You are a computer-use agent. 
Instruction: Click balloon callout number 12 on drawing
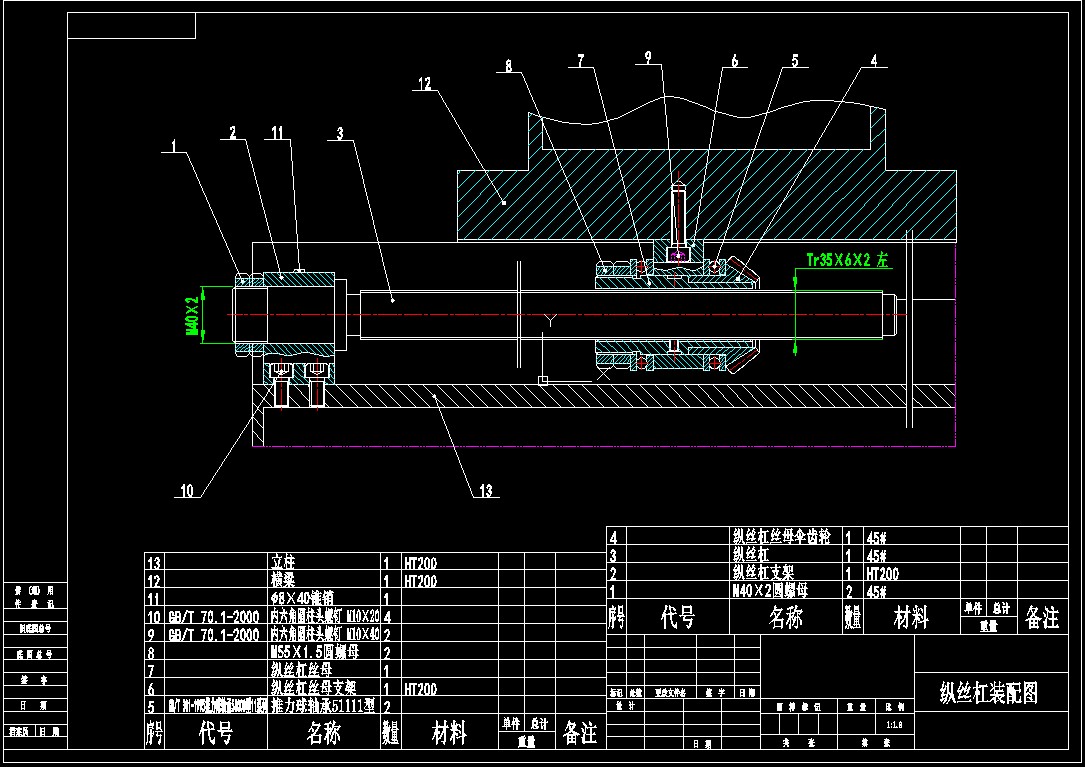pos(424,84)
